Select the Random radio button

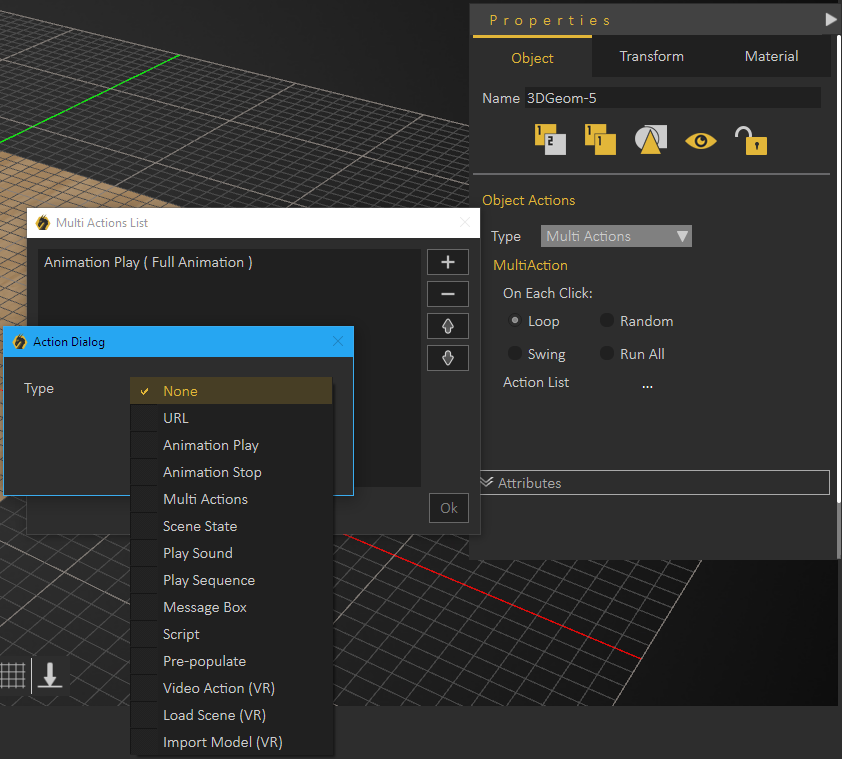pos(607,321)
